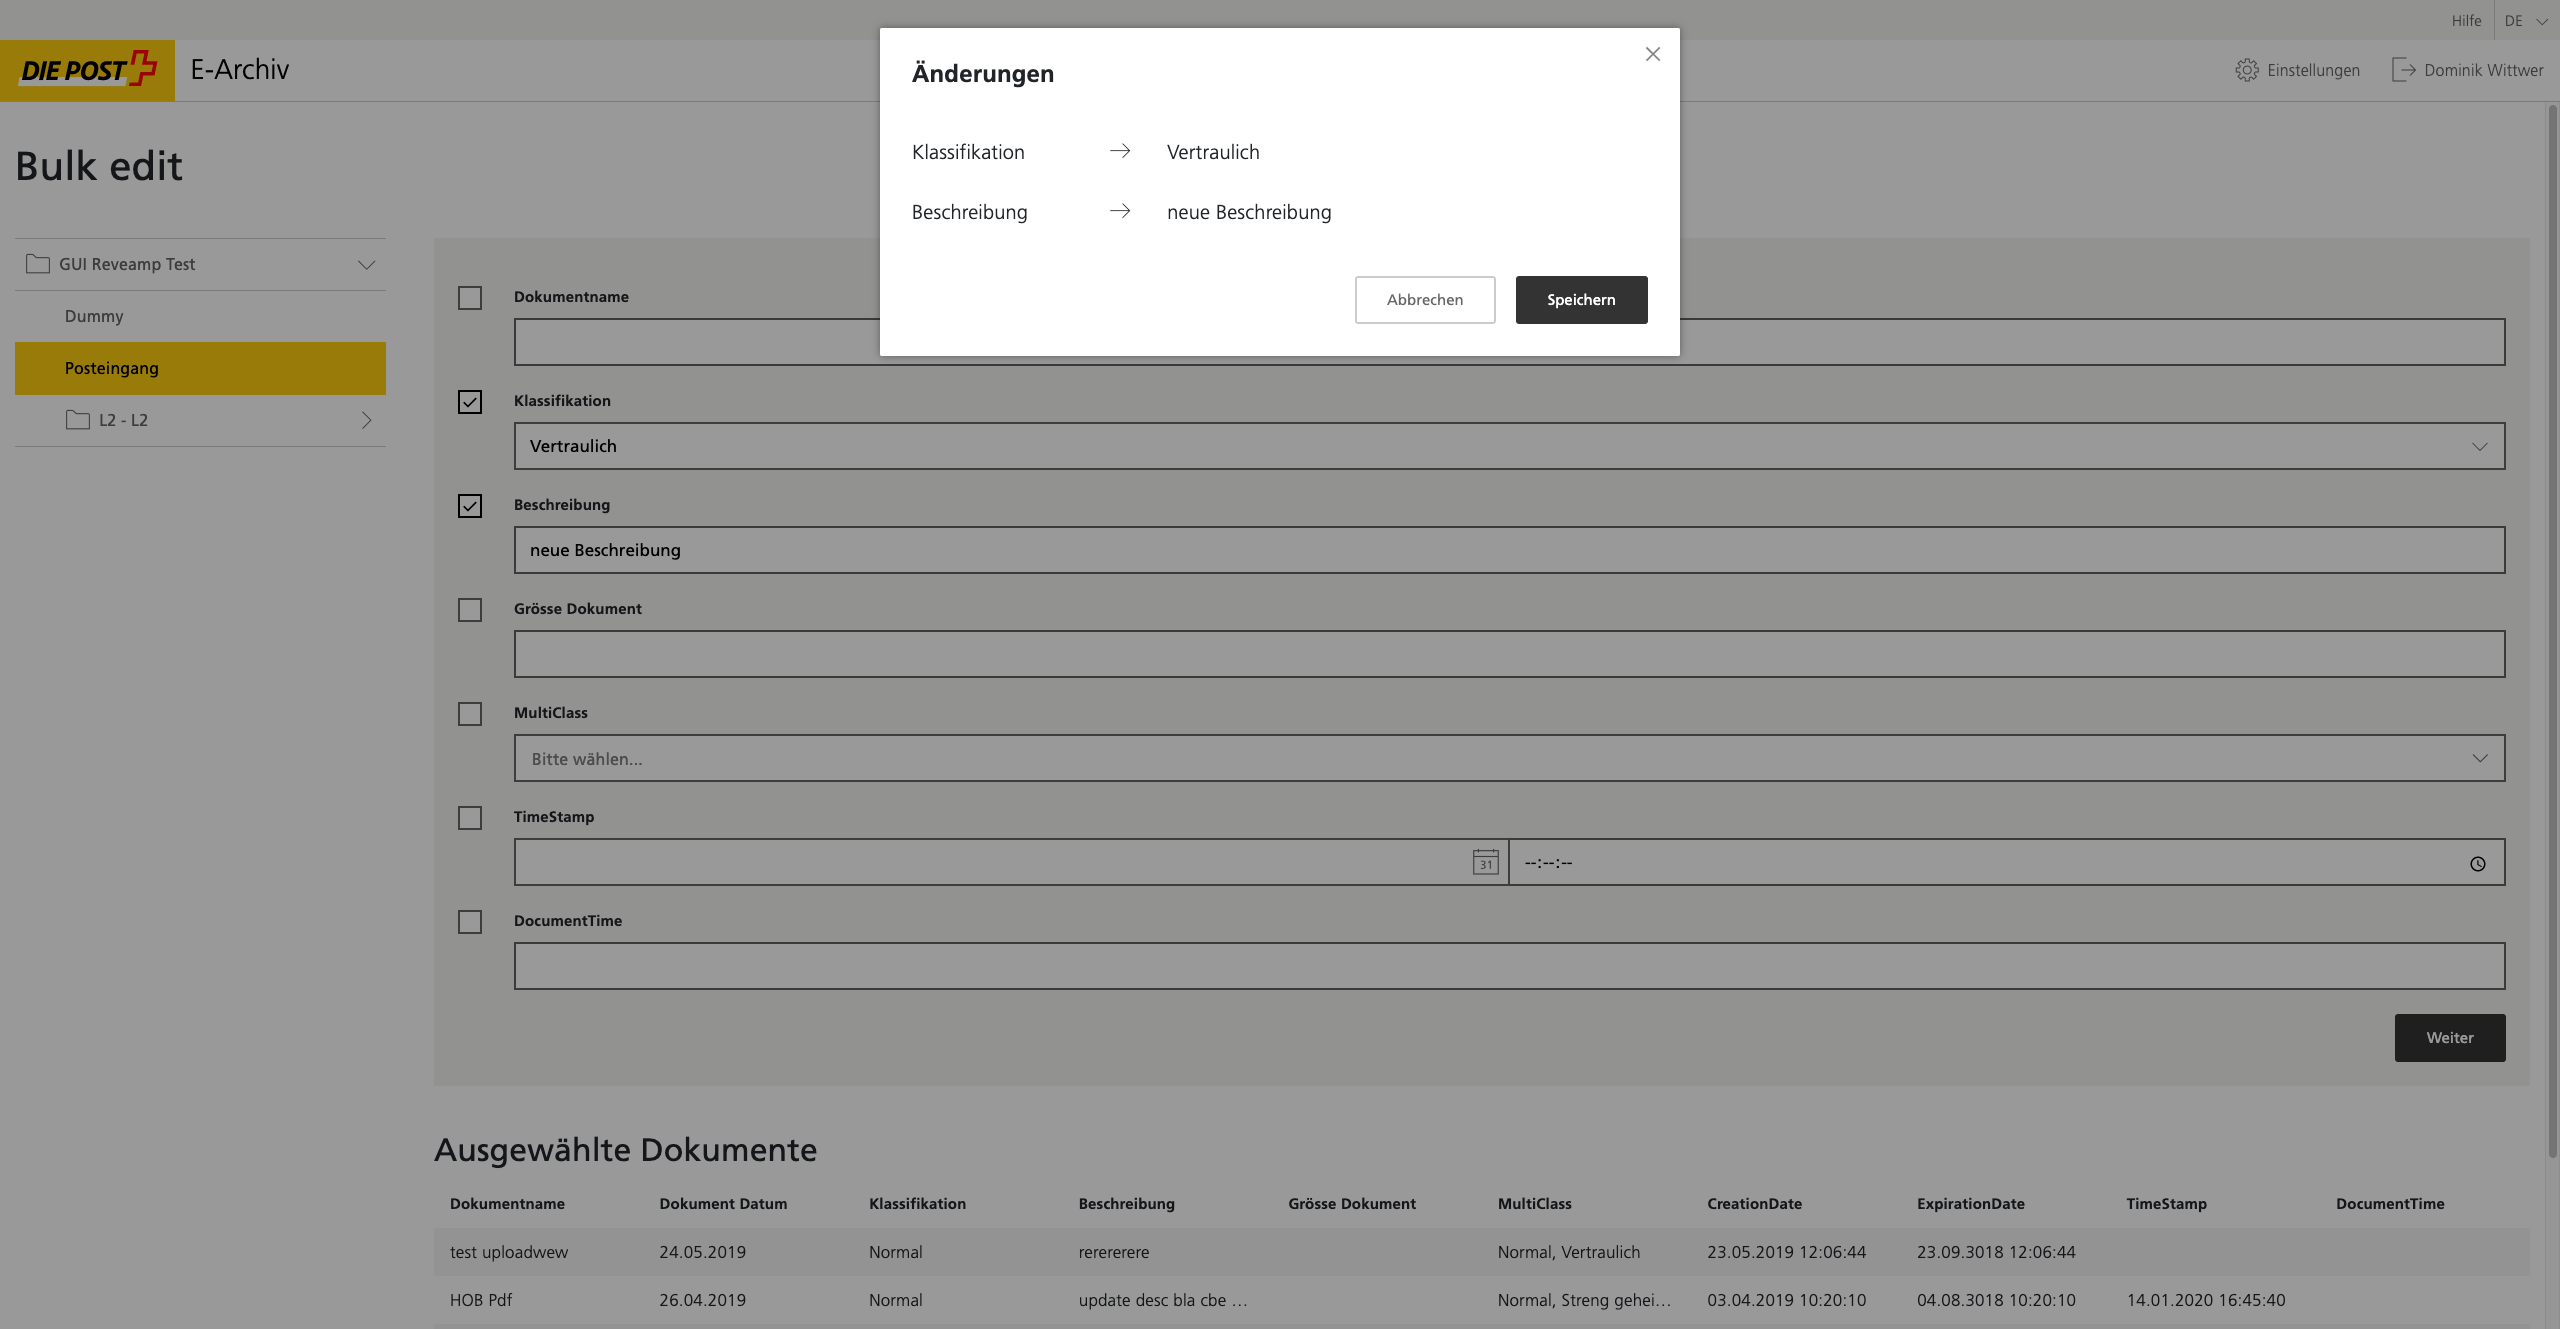This screenshot has width=2560, height=1329.
Task: Click the E-Archiv title
Action: pyautogui.click(x=240, y=69)
